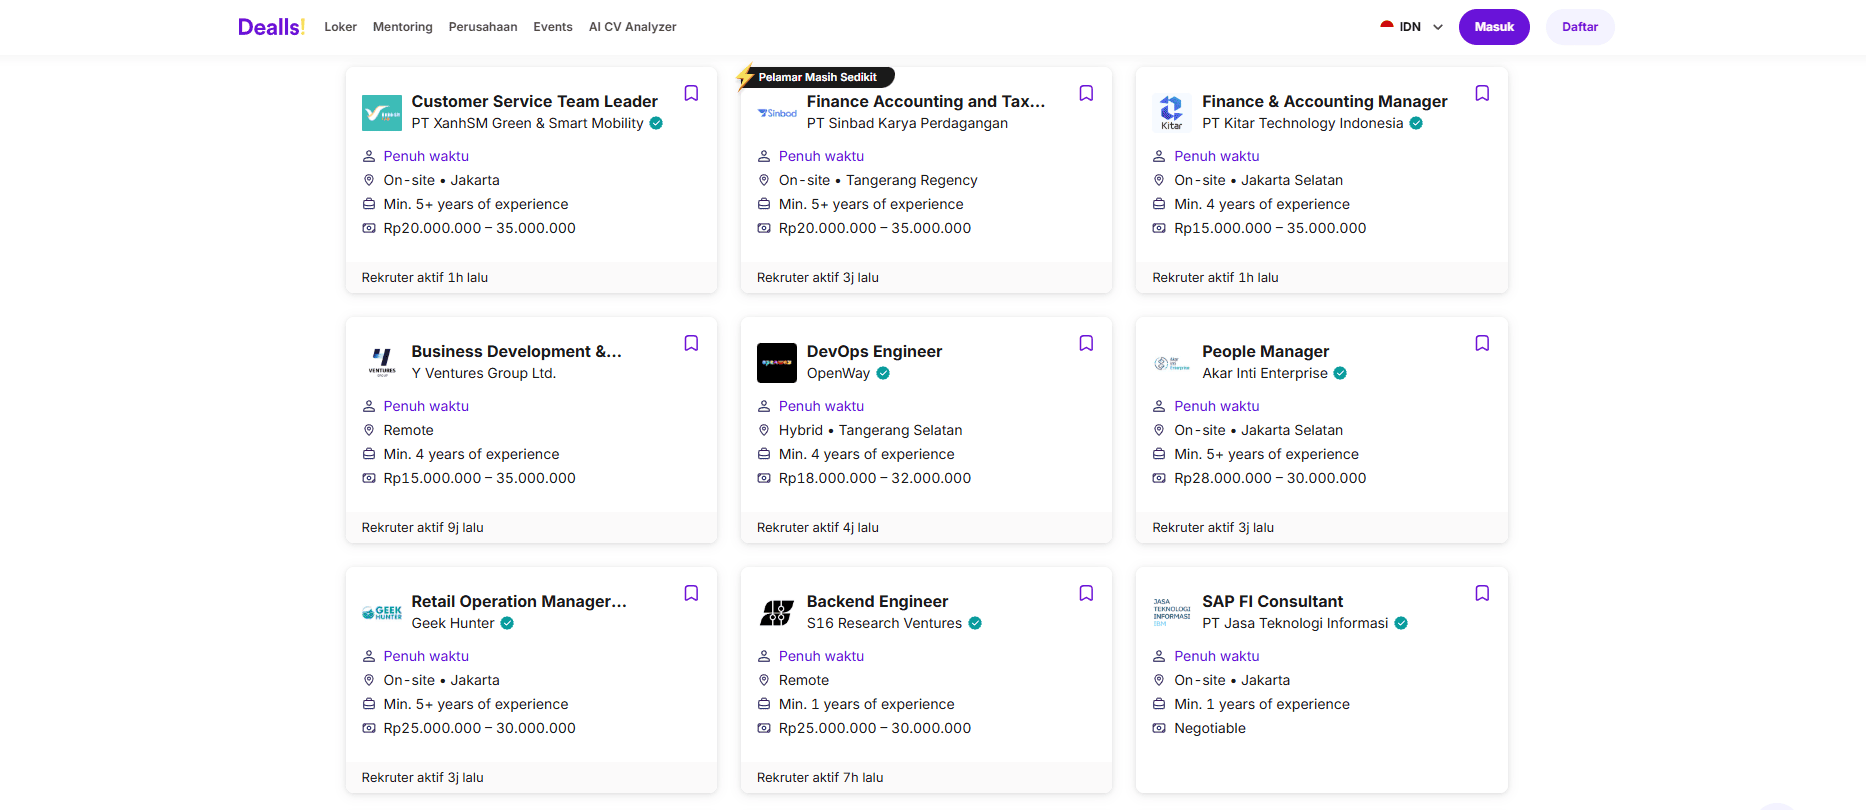This screenshot has width=1866, height=810.
Task: Save the SAP FI Consultant job
Action: (x=1482, y=593)
